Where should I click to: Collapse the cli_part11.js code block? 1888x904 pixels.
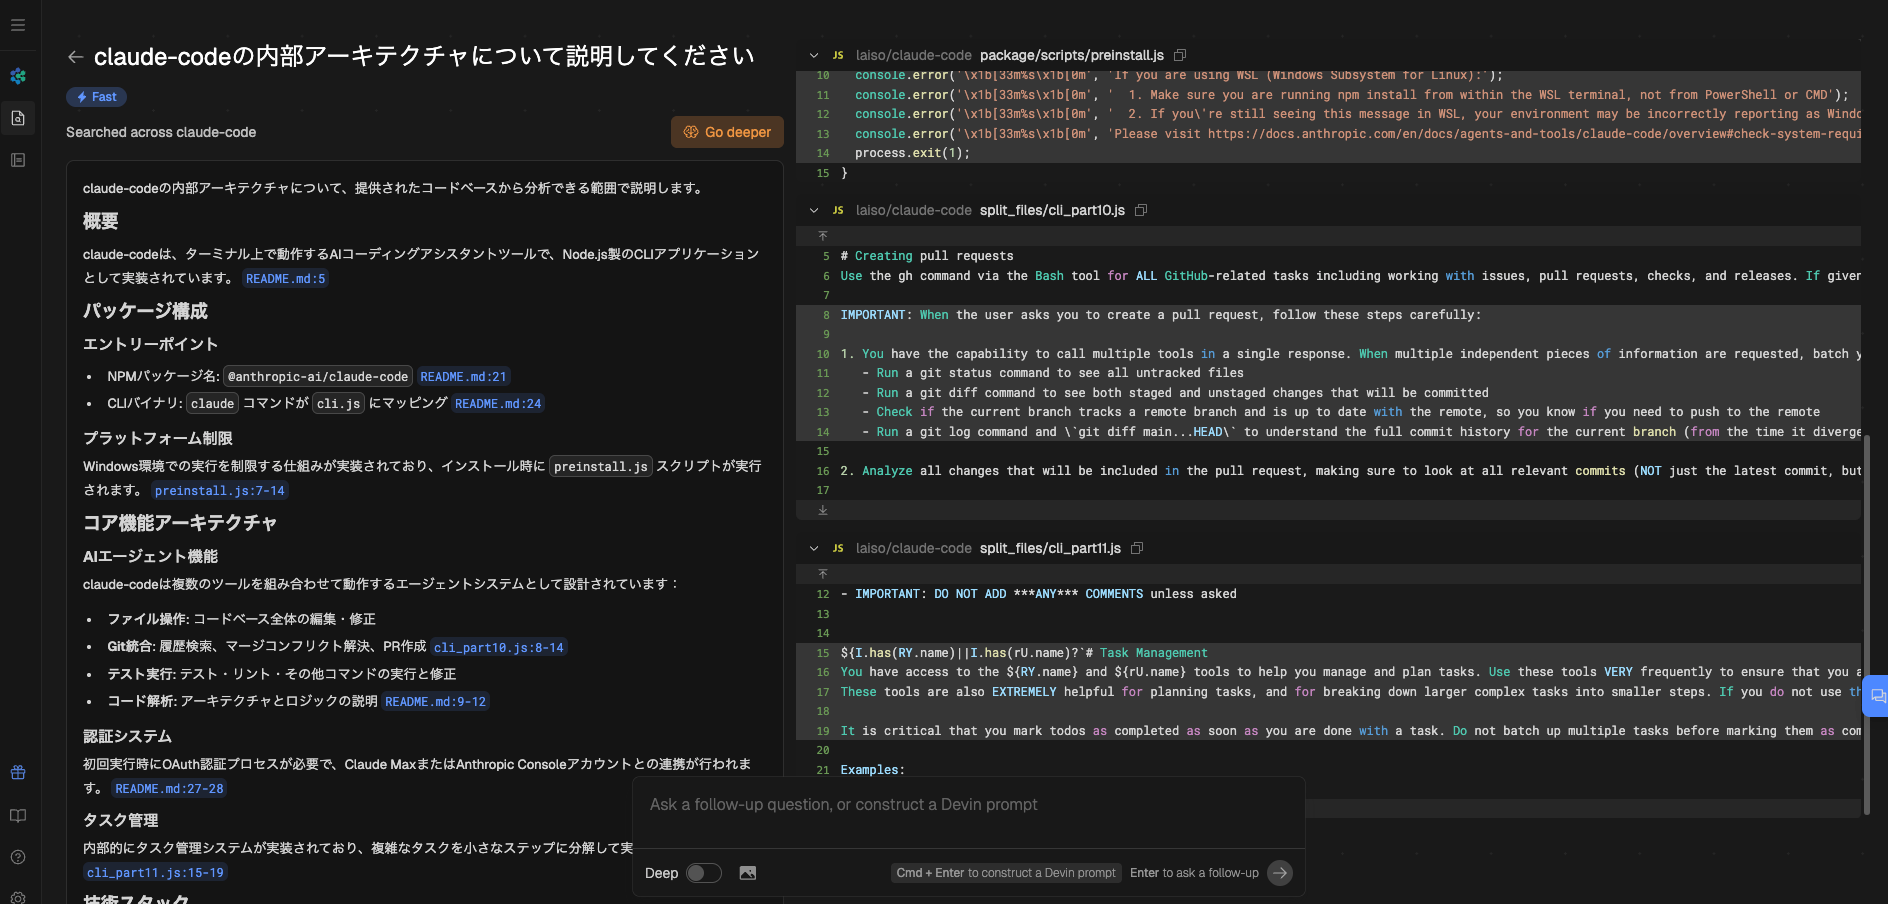click(x=814, y=548)
